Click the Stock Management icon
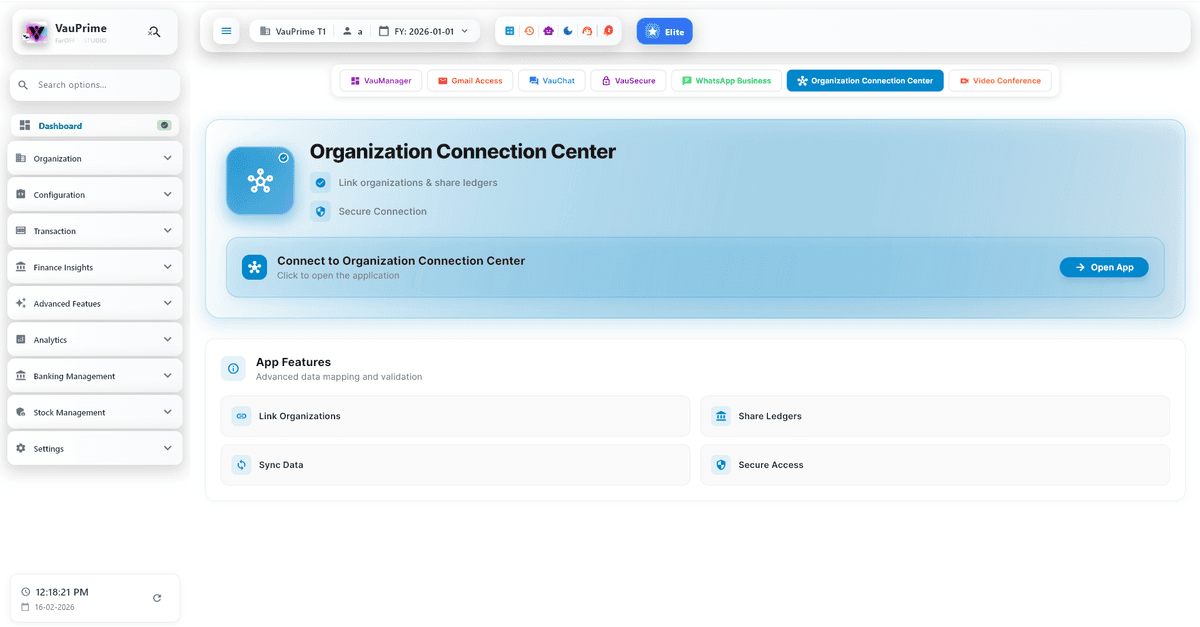1200x627 pixels. 21,411
